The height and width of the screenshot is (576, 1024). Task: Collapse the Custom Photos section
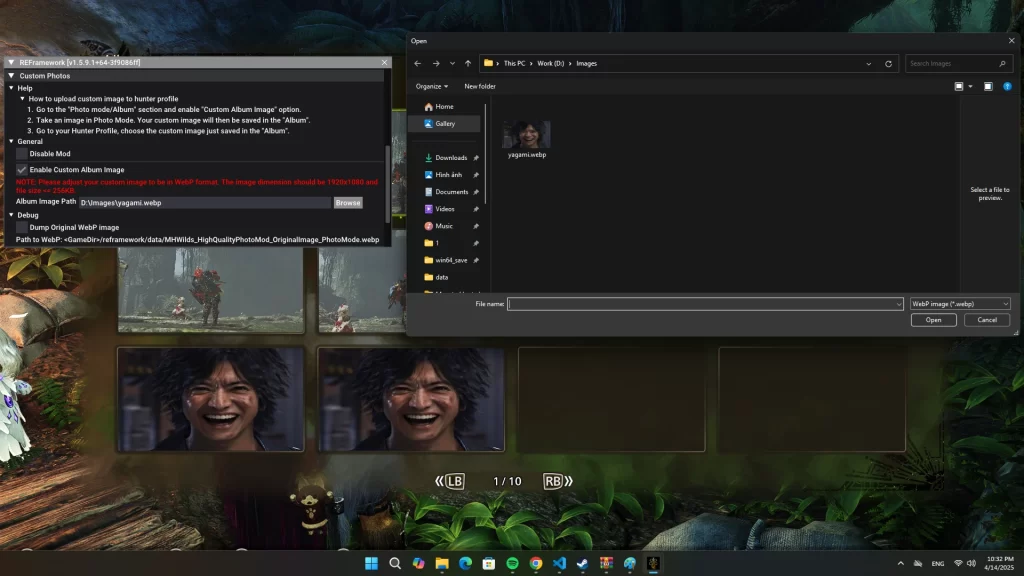11,76
